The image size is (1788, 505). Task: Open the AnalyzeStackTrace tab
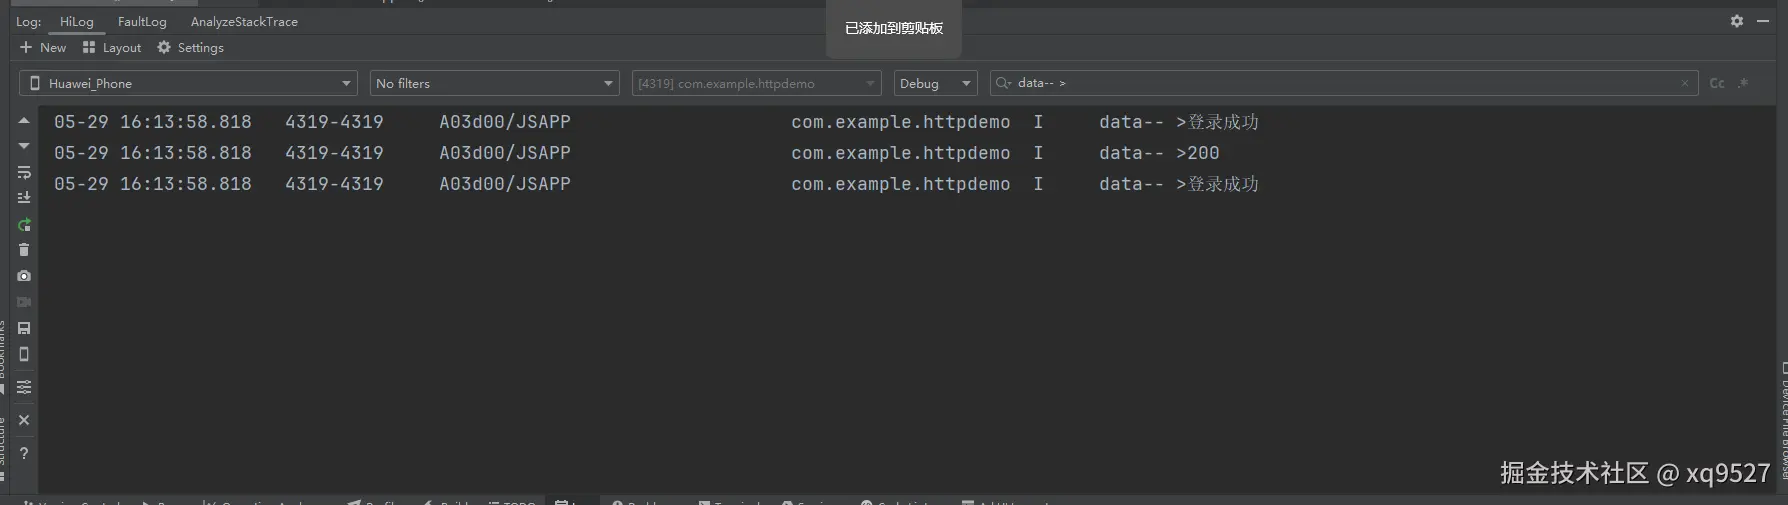click(244, 21)
